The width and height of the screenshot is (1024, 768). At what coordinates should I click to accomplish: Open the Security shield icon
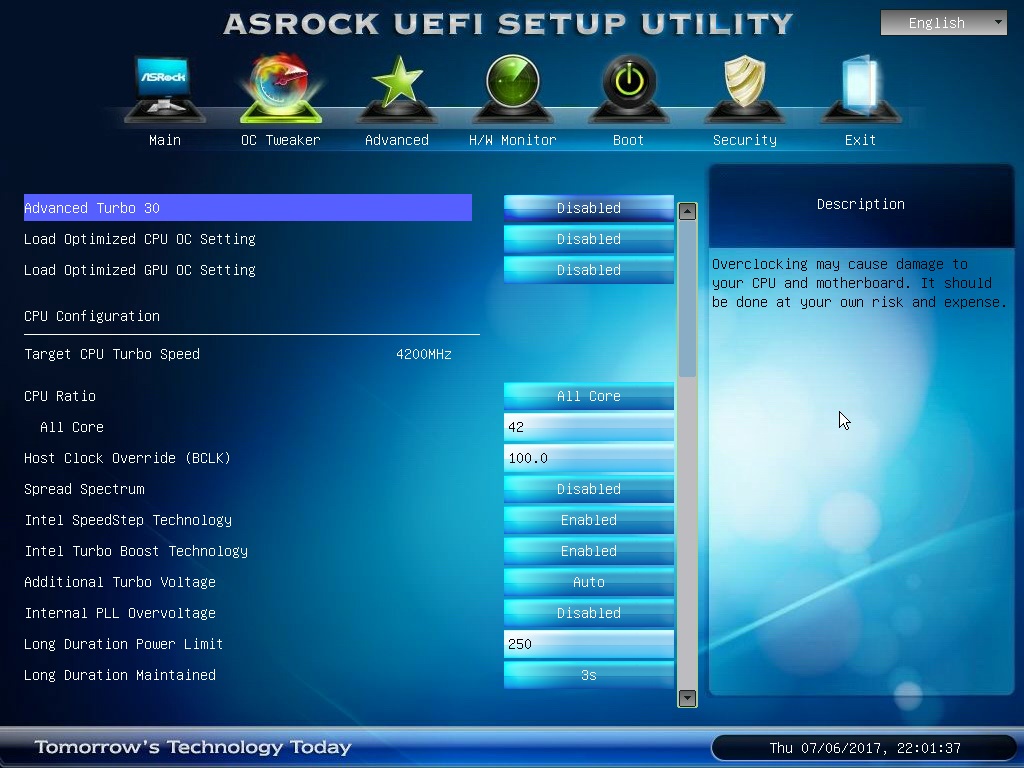click(x=744, y=89)
